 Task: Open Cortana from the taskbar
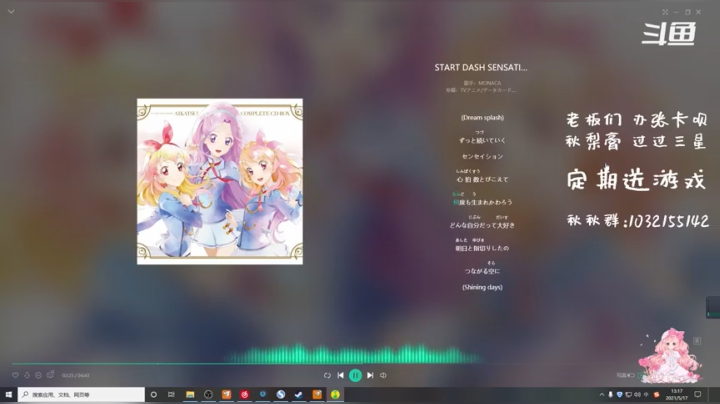pos(154,394)
